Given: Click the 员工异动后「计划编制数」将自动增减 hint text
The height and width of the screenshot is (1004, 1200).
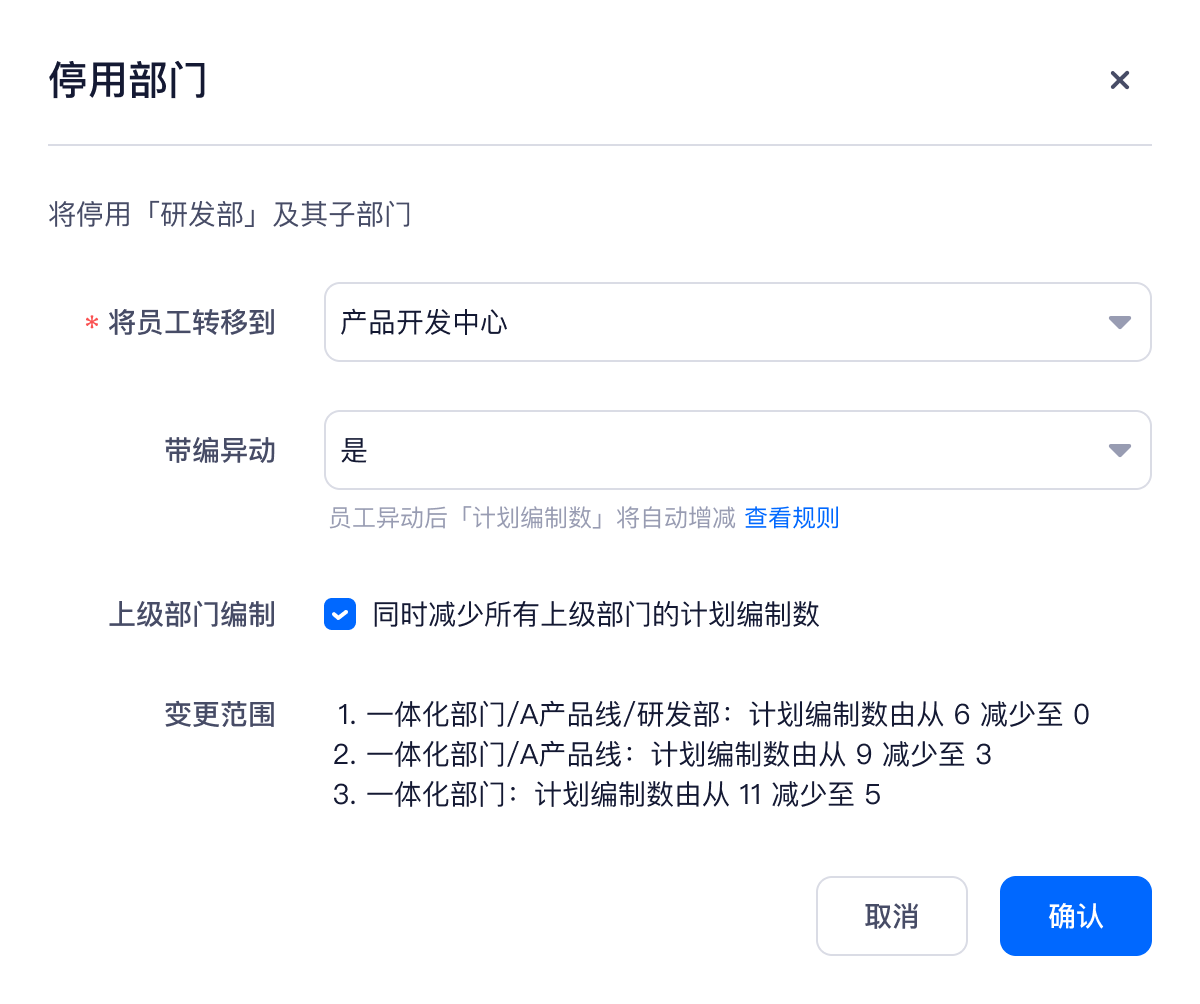Looking at the screenshot, I should click(x=532, y=517).
